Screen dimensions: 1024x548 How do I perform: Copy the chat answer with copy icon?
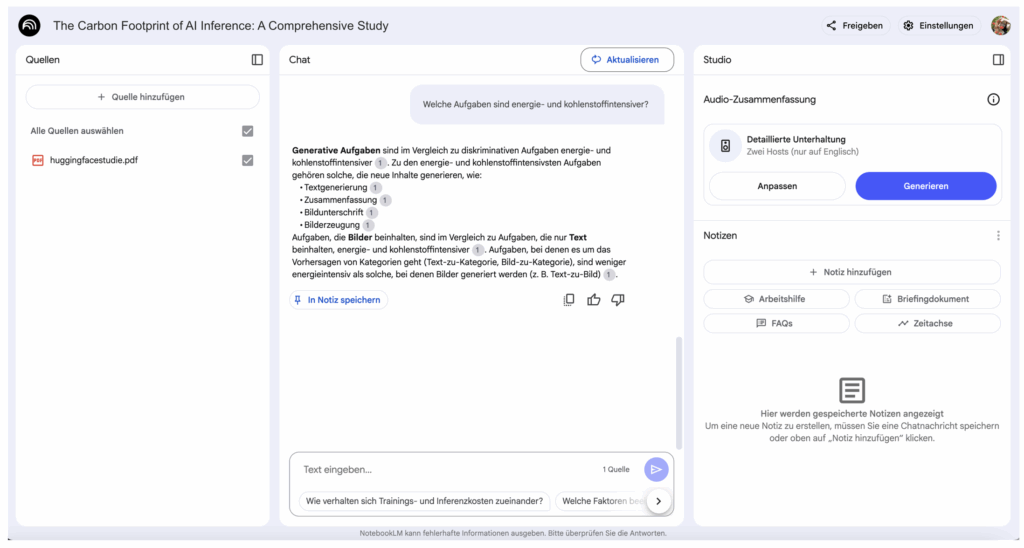coord(569,300)
